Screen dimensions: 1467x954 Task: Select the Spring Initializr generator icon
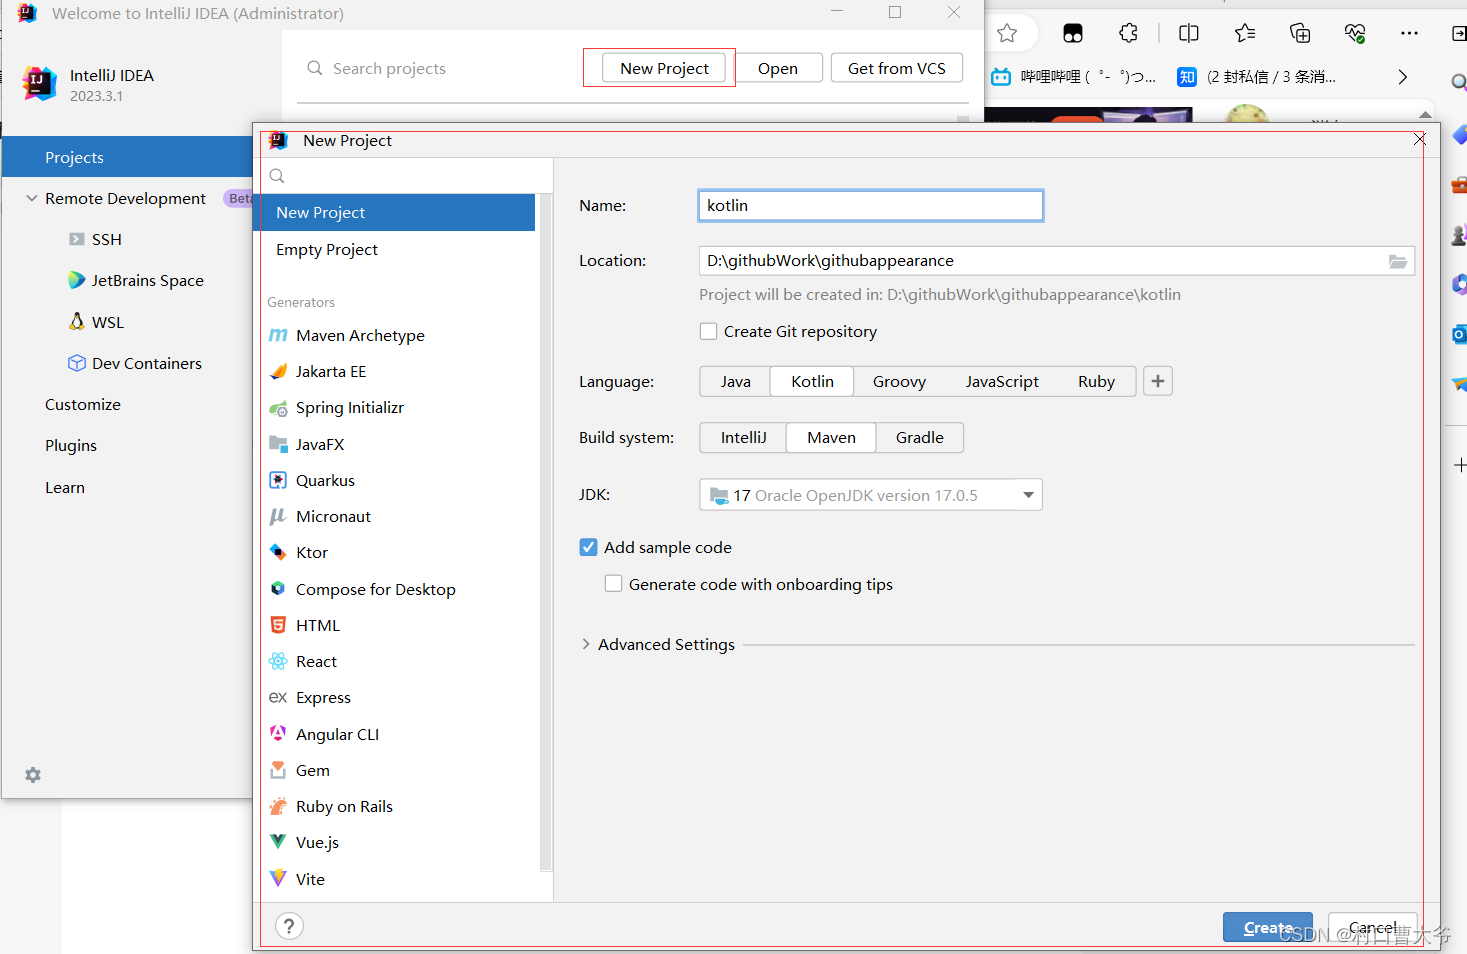click(x=278, y=408)
